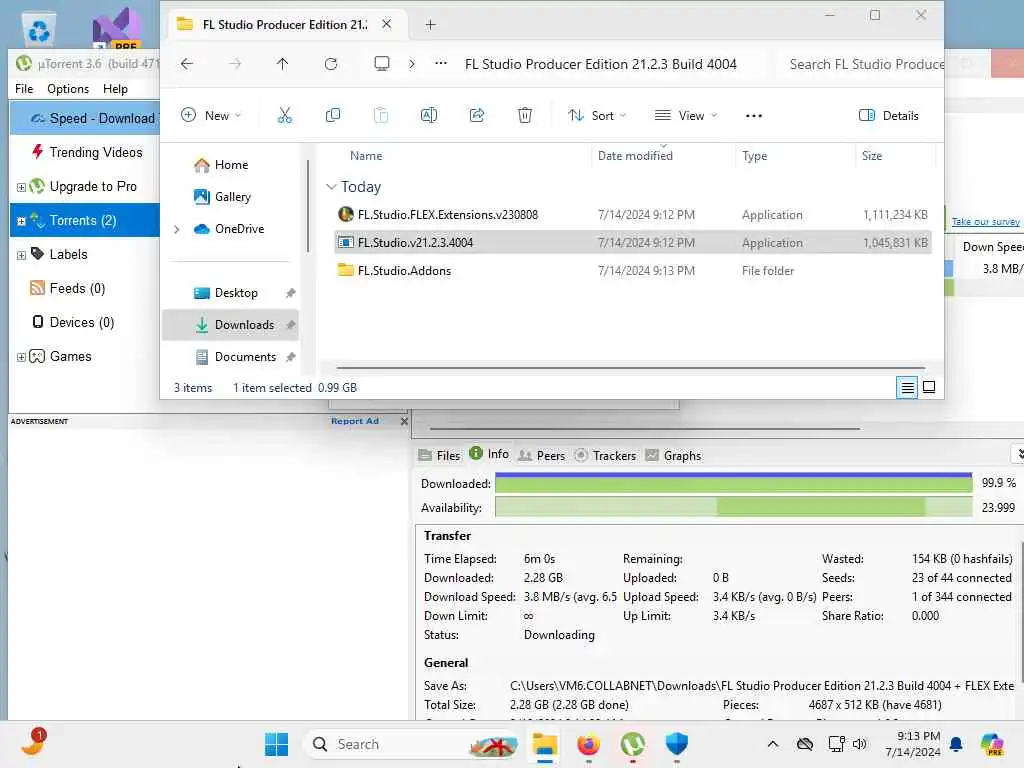
Task: Click the Cut scissors icon in Explorer toolbar
Action: (285, 116)
